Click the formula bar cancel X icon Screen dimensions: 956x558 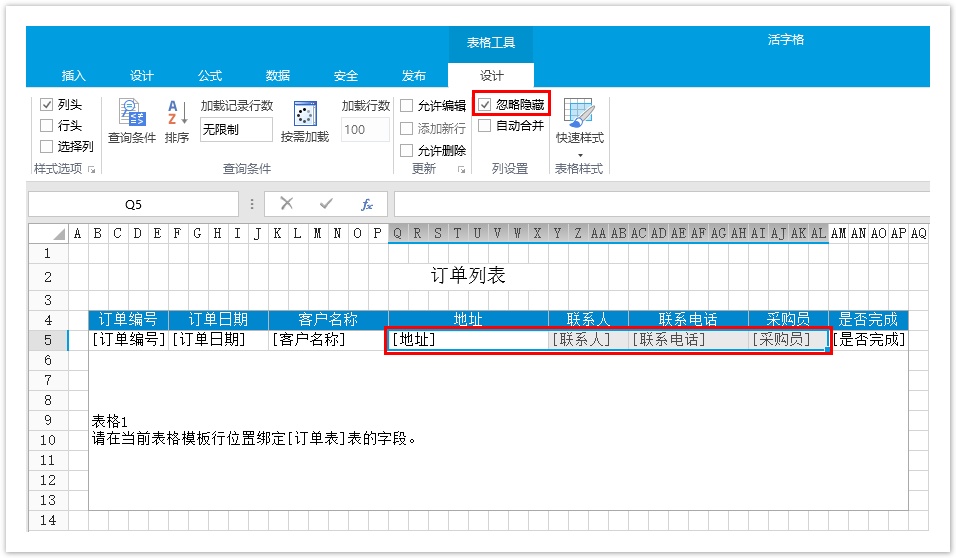[x=287, y=204]
